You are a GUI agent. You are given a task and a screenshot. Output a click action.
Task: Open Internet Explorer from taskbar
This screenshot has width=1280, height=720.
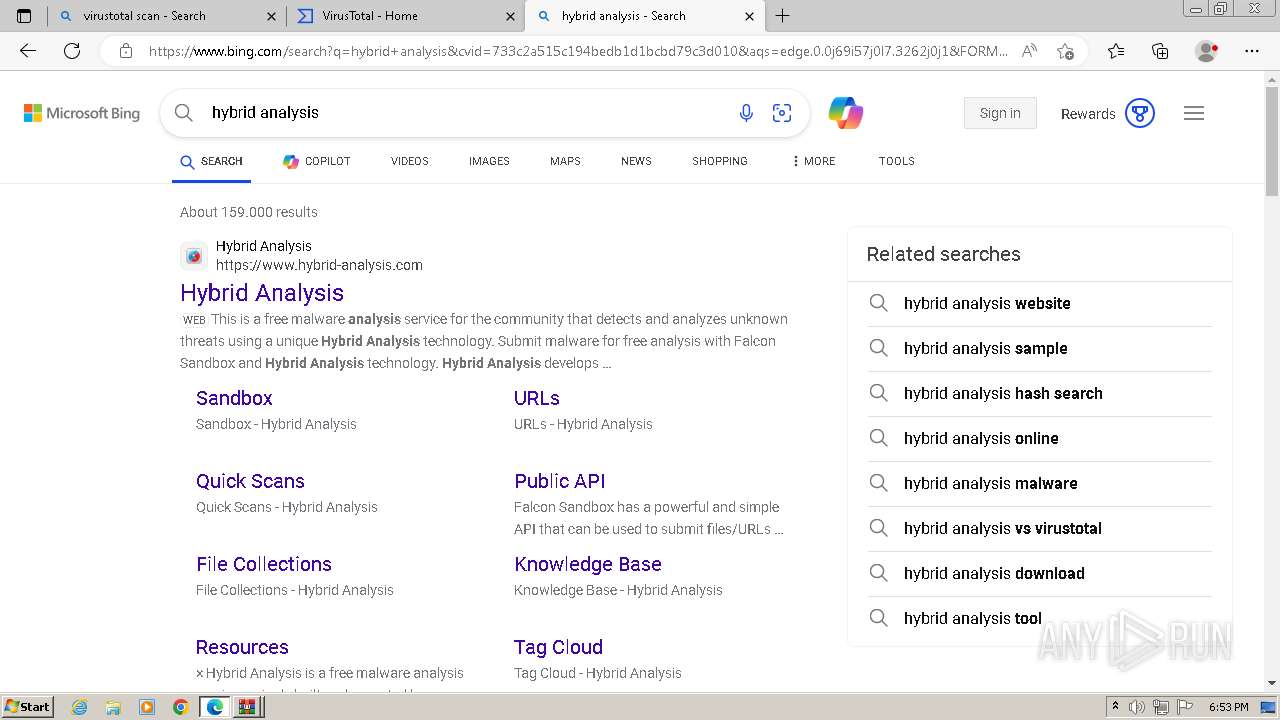click(80, 707)
